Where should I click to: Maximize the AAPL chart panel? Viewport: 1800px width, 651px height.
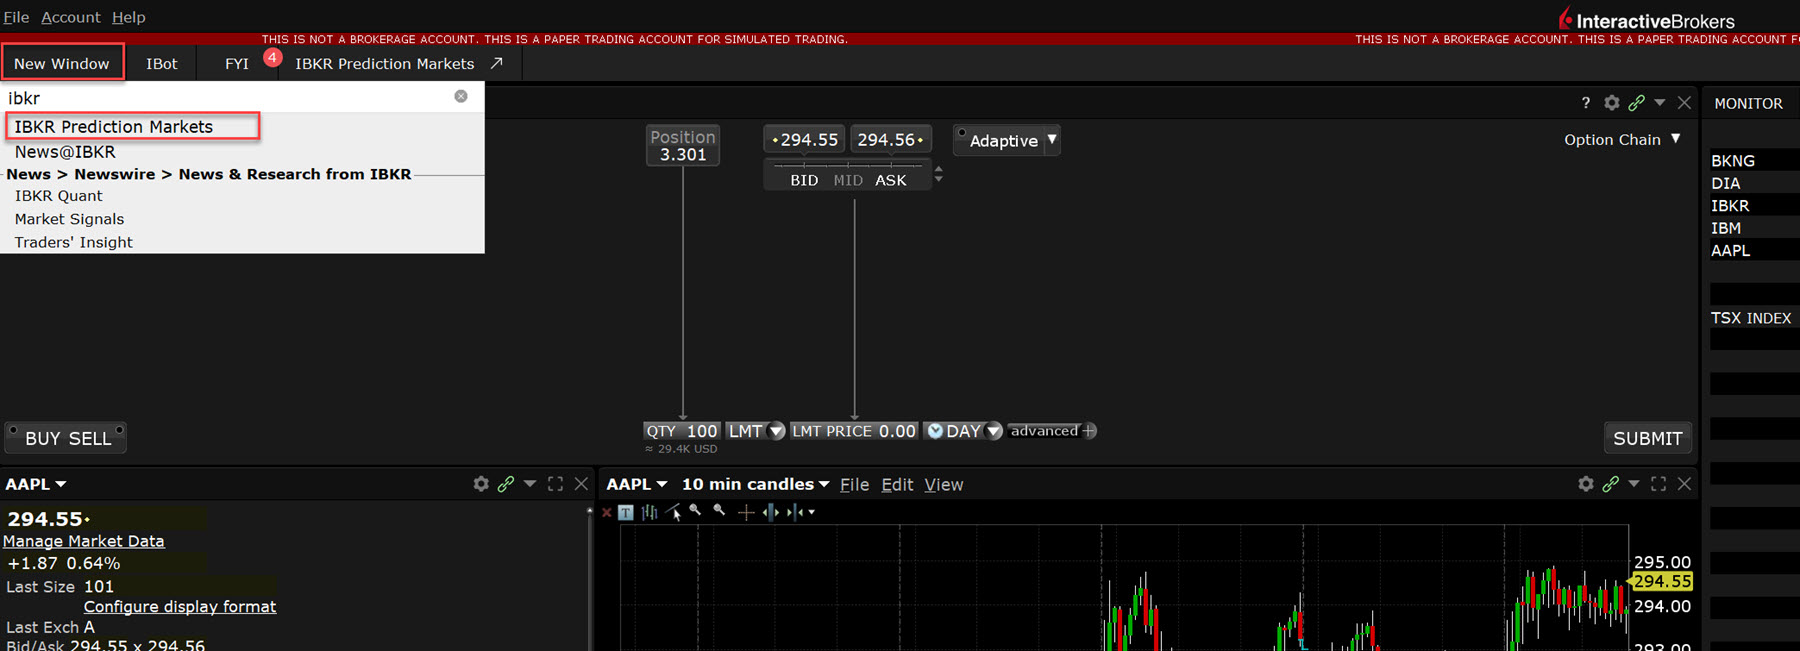point(1658,484)
